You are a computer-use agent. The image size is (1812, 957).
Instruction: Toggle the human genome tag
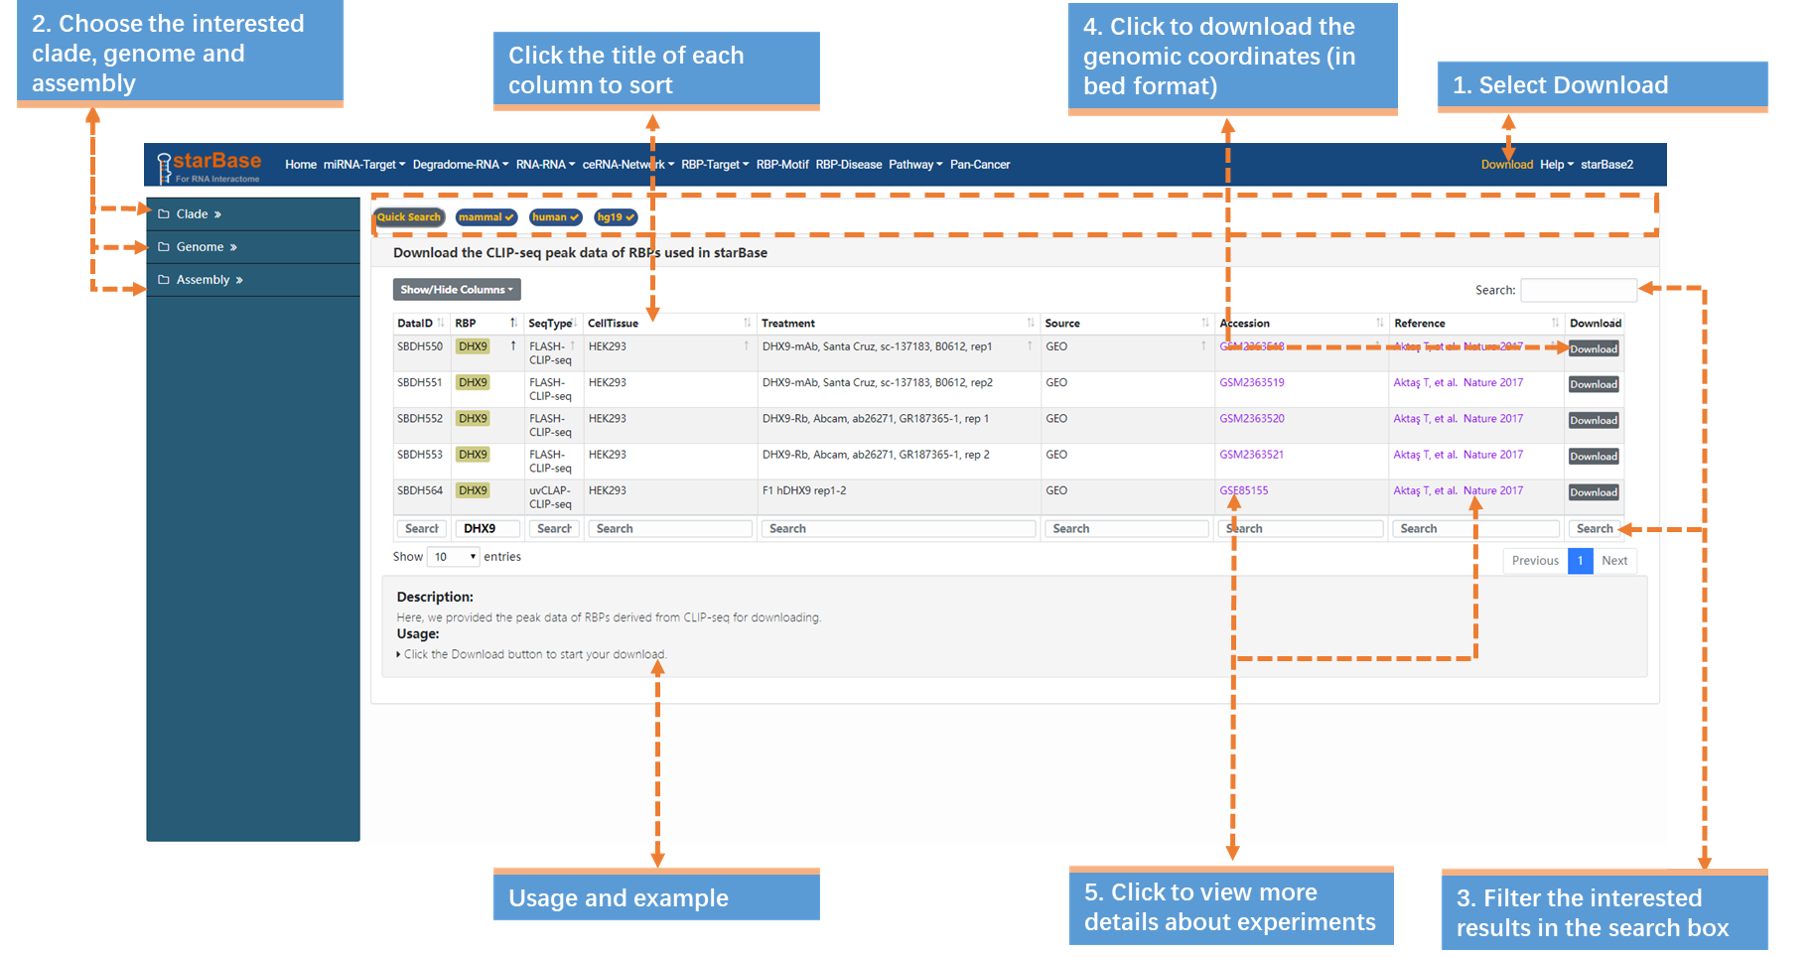click(x=556, y=217)
